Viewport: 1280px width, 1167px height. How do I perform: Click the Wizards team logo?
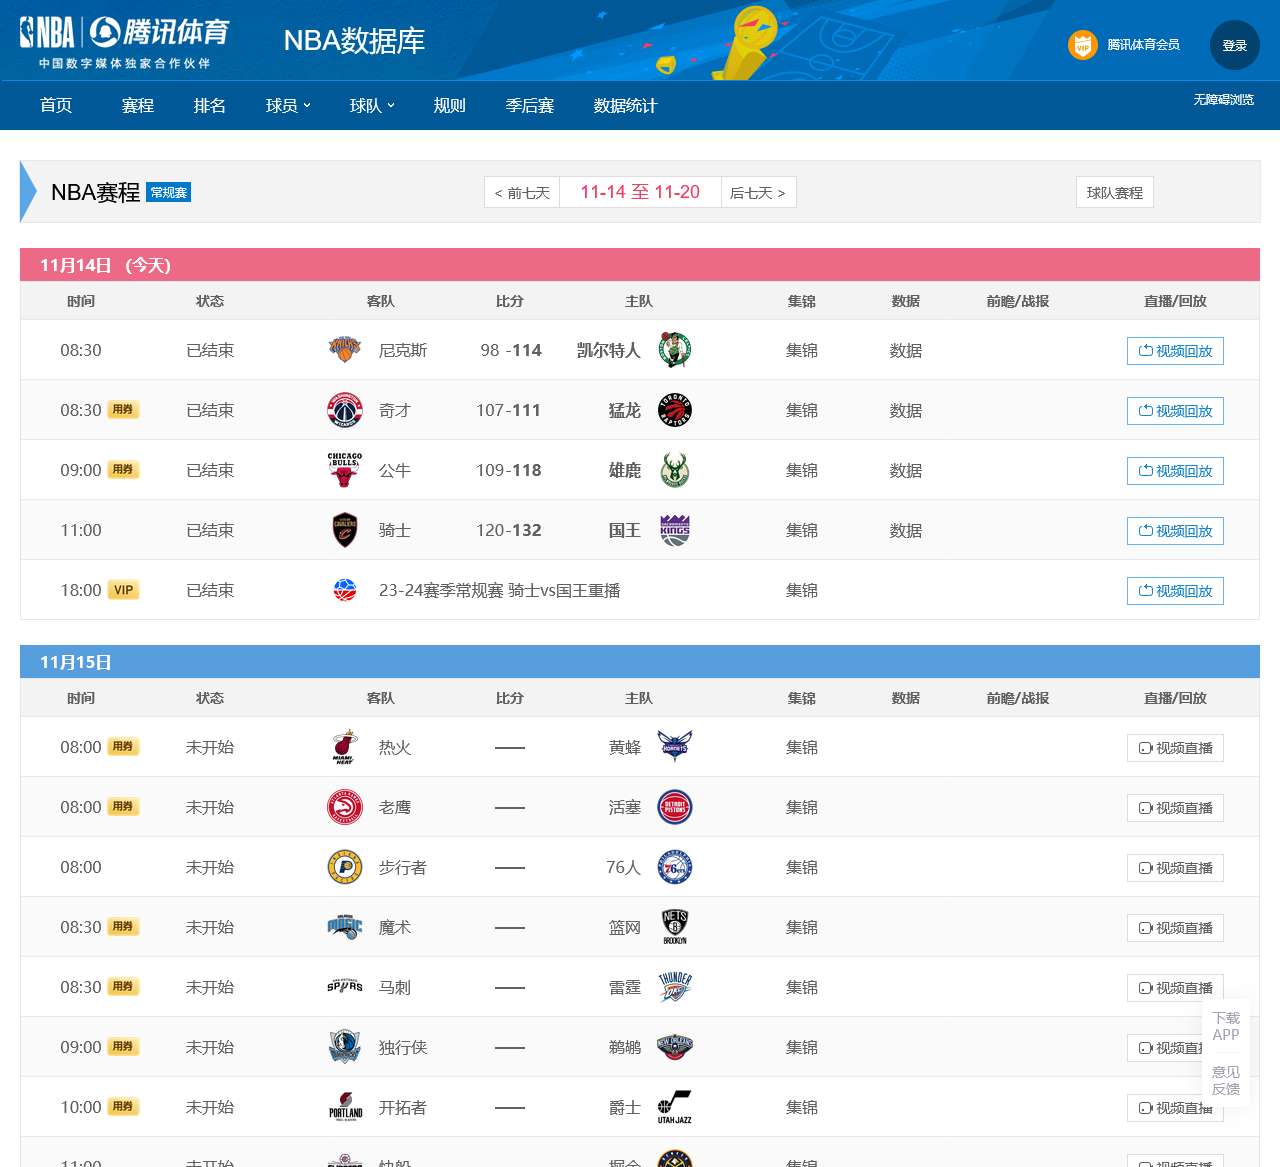[x=345, y=410]
